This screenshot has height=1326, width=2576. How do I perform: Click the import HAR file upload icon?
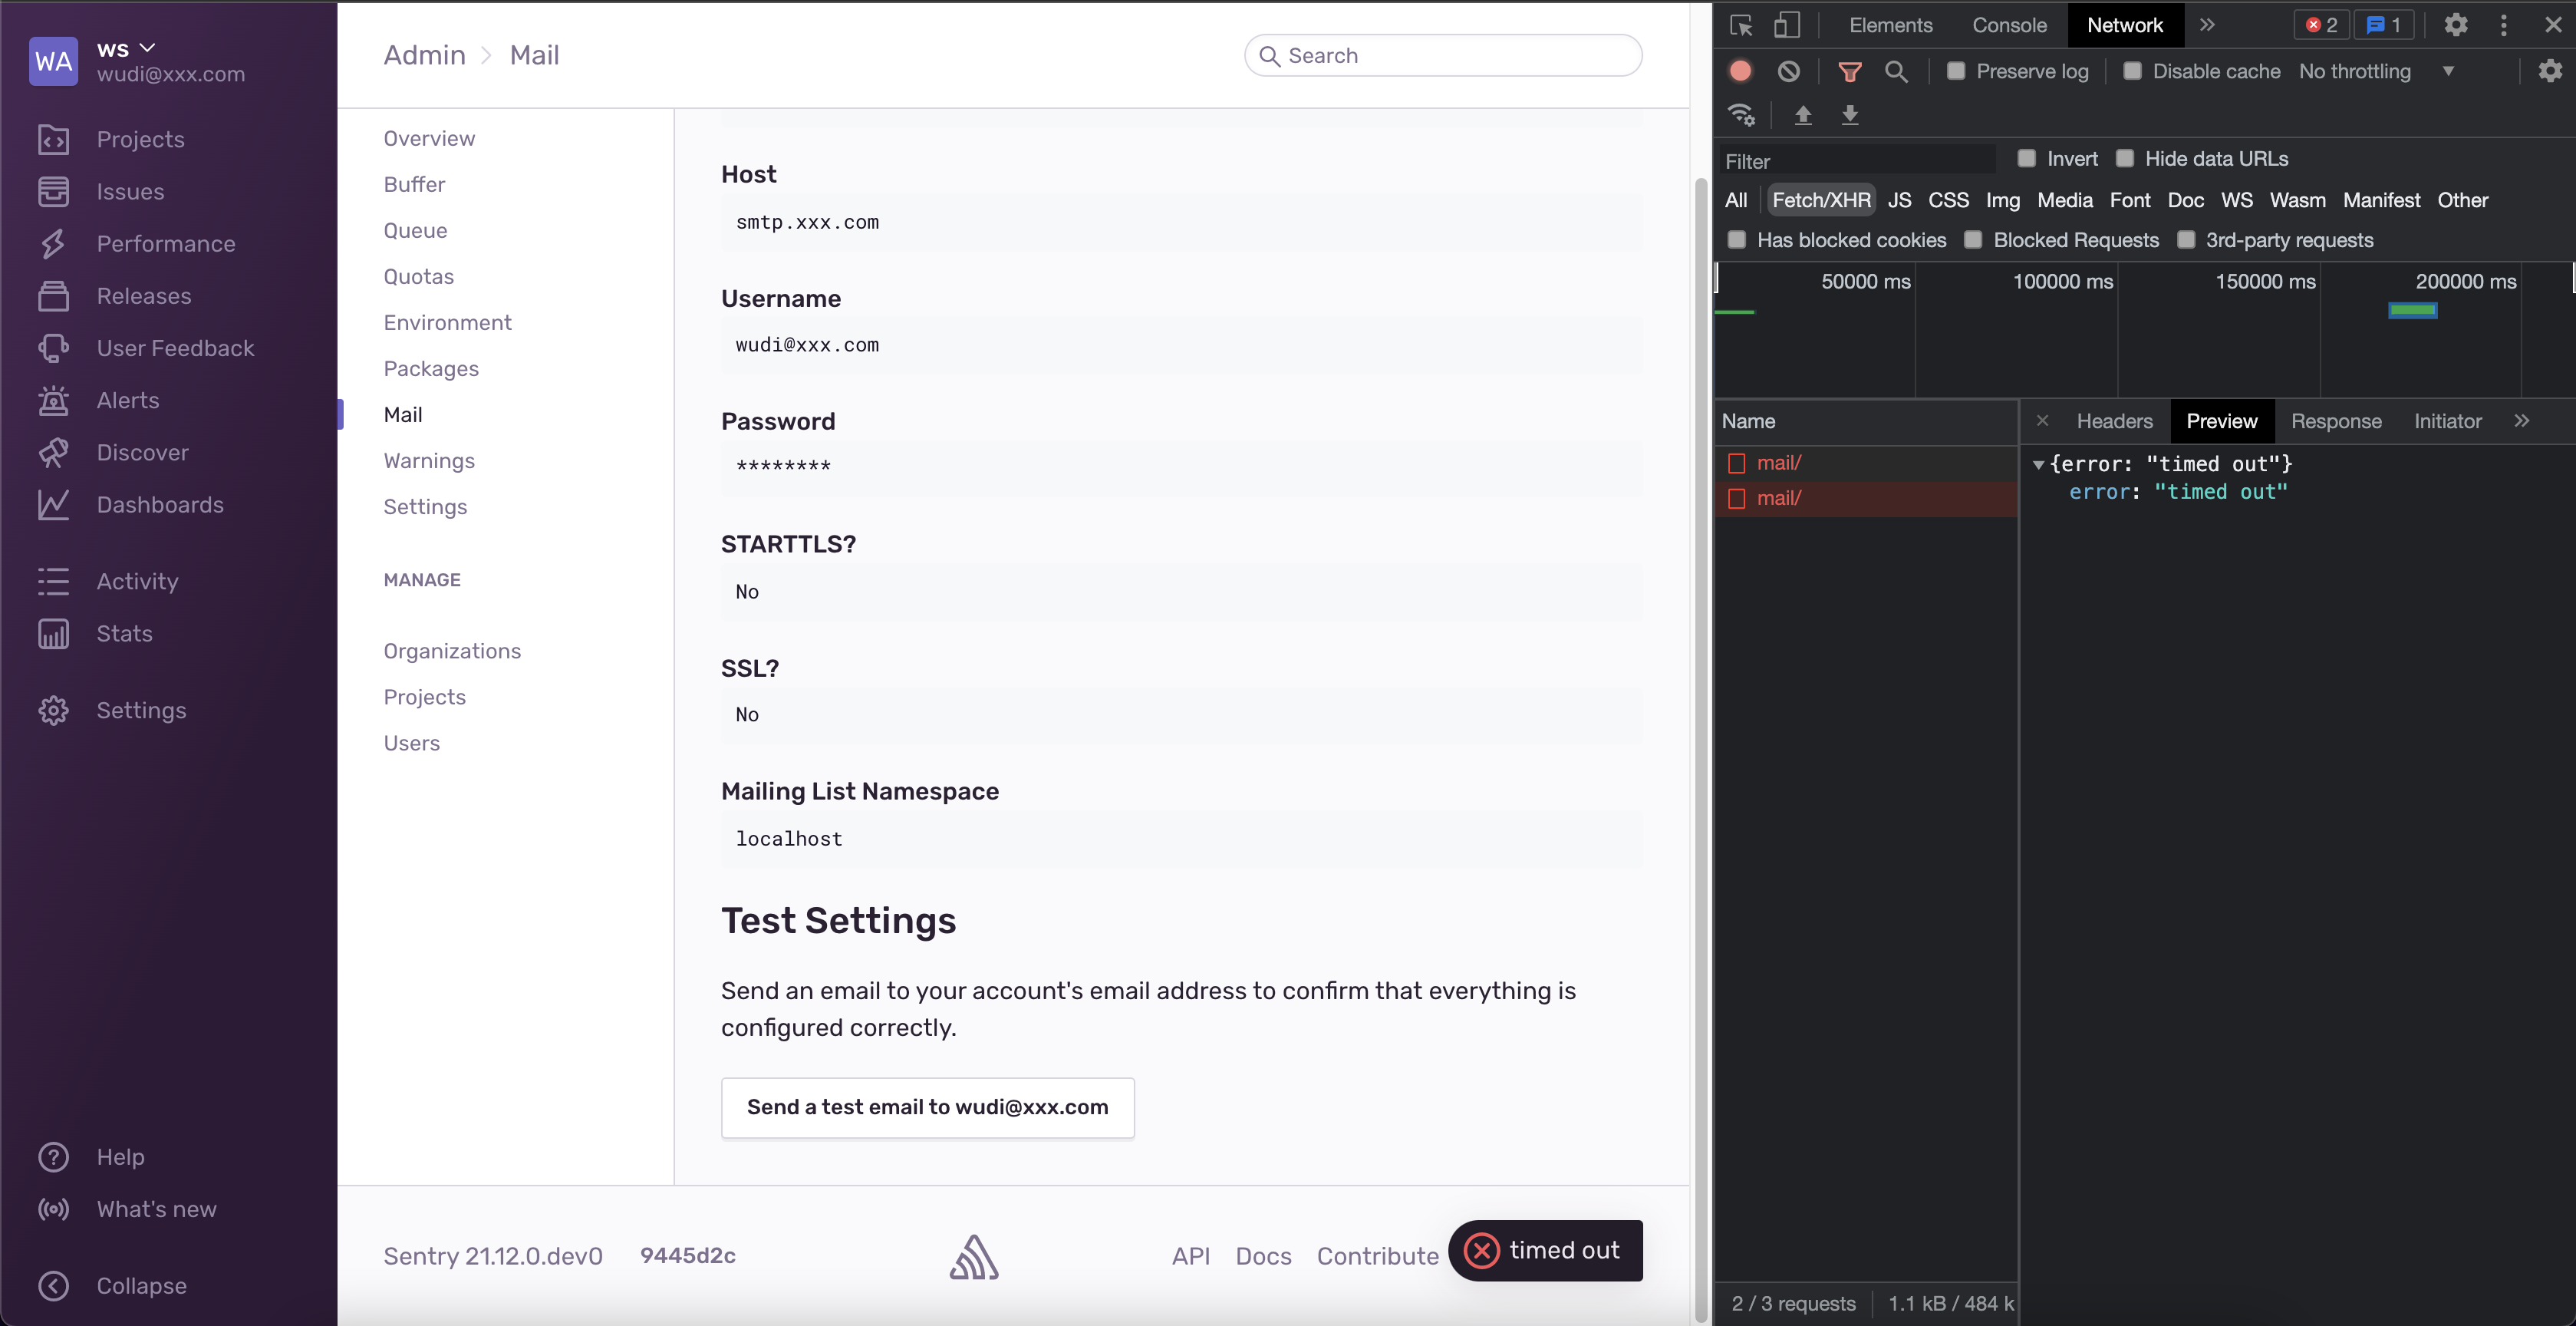tap(1803, 116)
